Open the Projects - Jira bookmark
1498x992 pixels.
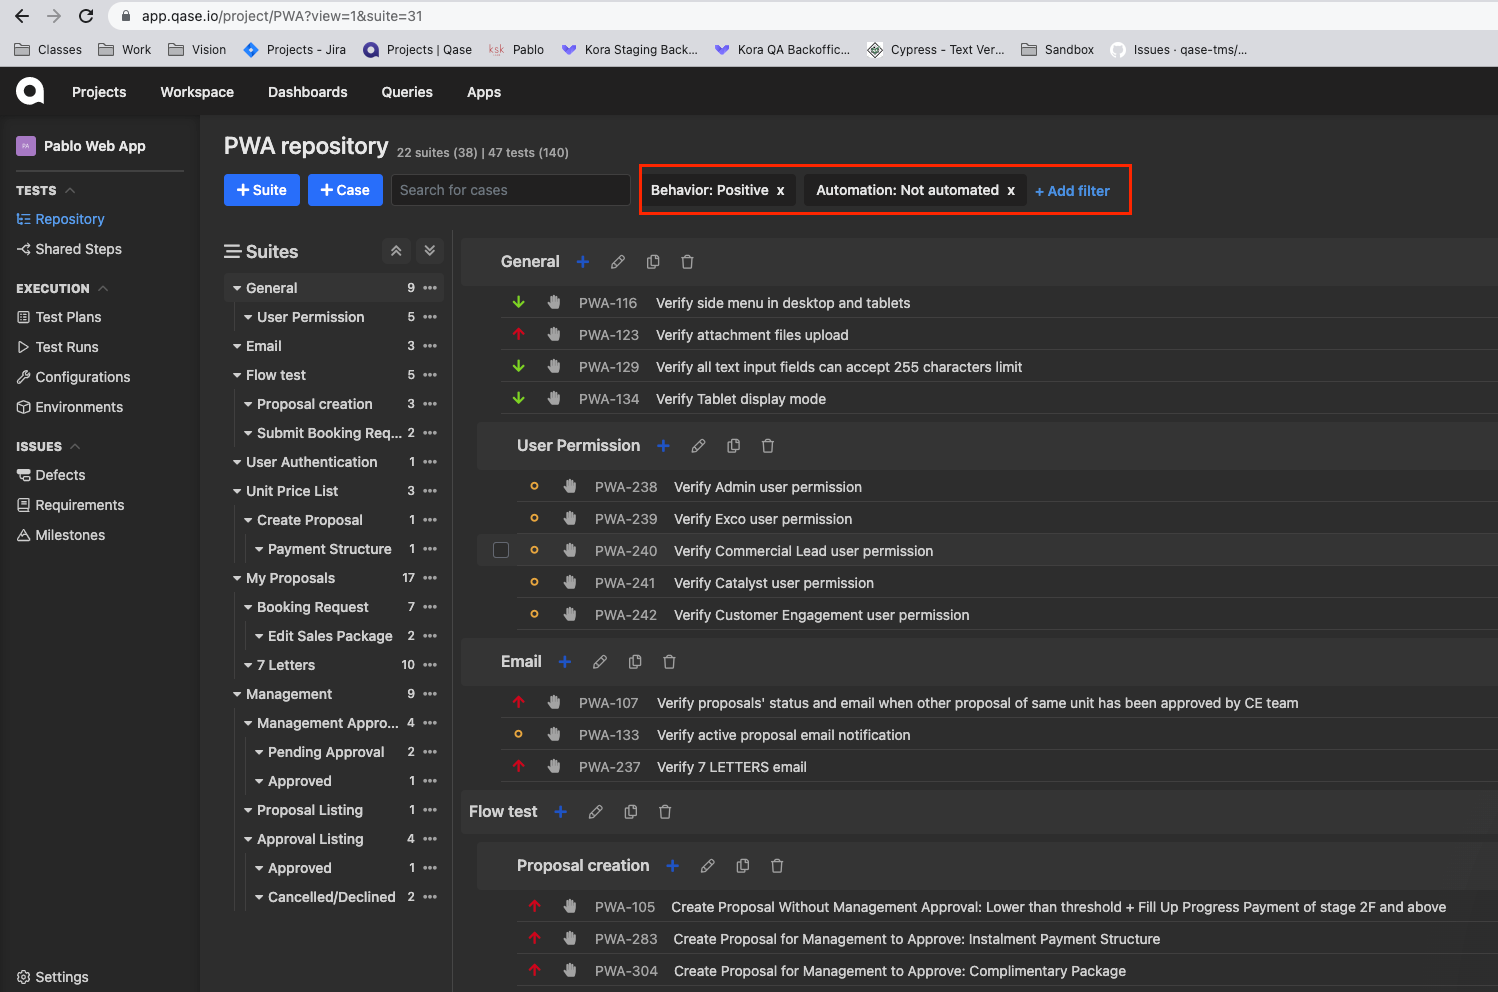(295, 49)
